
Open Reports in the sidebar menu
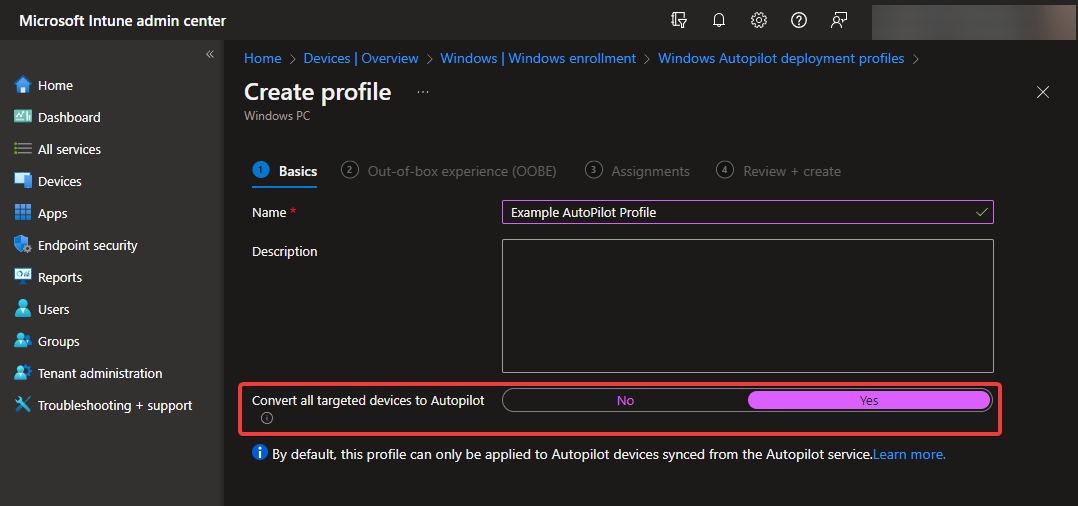[60, 278]
